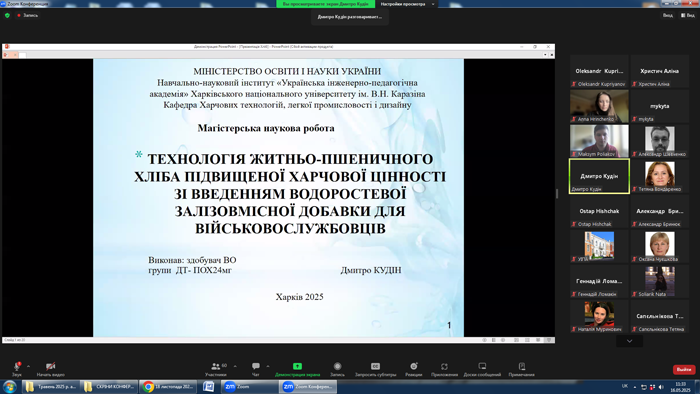Show hidden tray icons arrow

(x=635, y=387)
